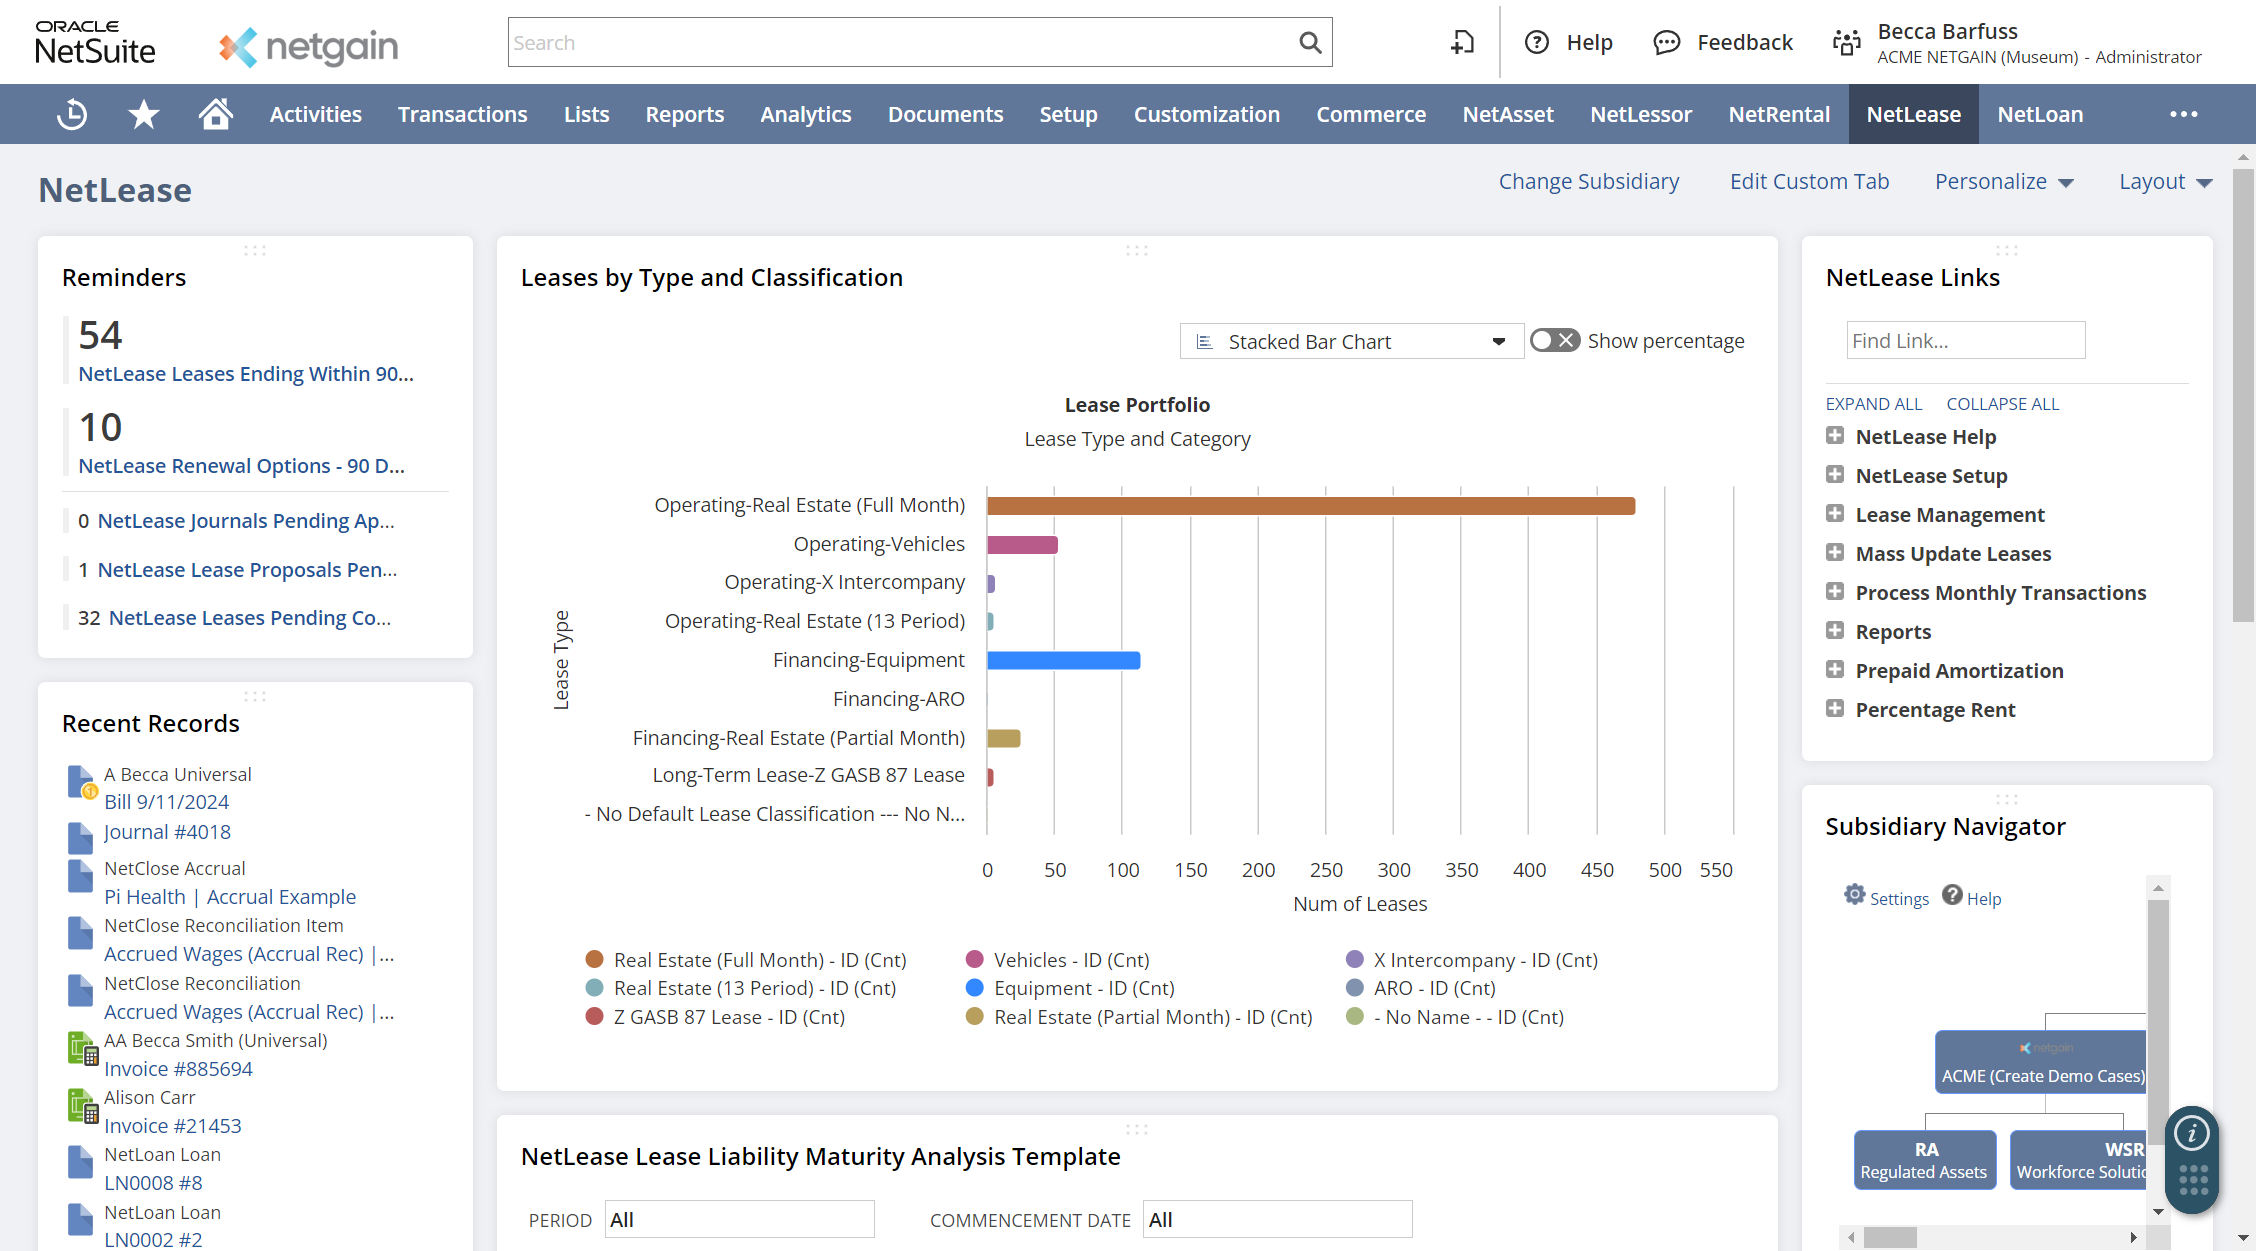Grab the NetLease Links portlet drag handle
The width and height of the screenshot is (2256, 1251).
tap(2007, 250)
